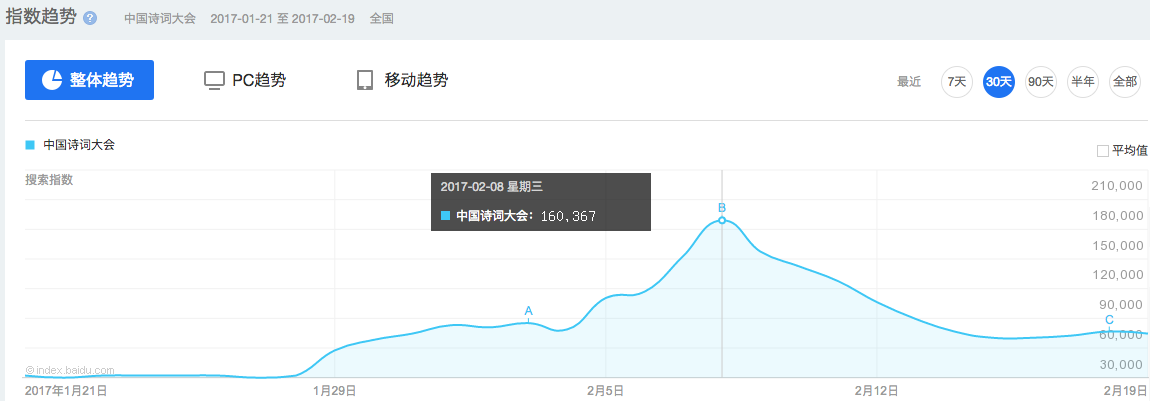Click marker B at the chart peak
1150x401 pixels.
click(722, 209)
